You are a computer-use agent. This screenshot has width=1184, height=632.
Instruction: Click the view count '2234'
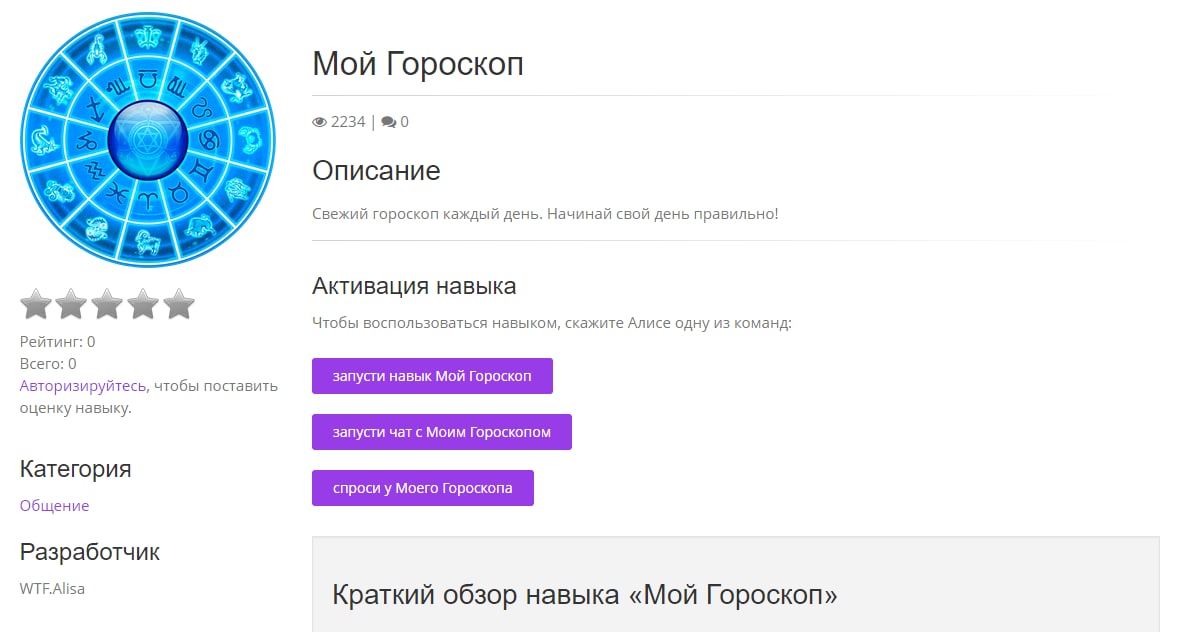point(348,122)
